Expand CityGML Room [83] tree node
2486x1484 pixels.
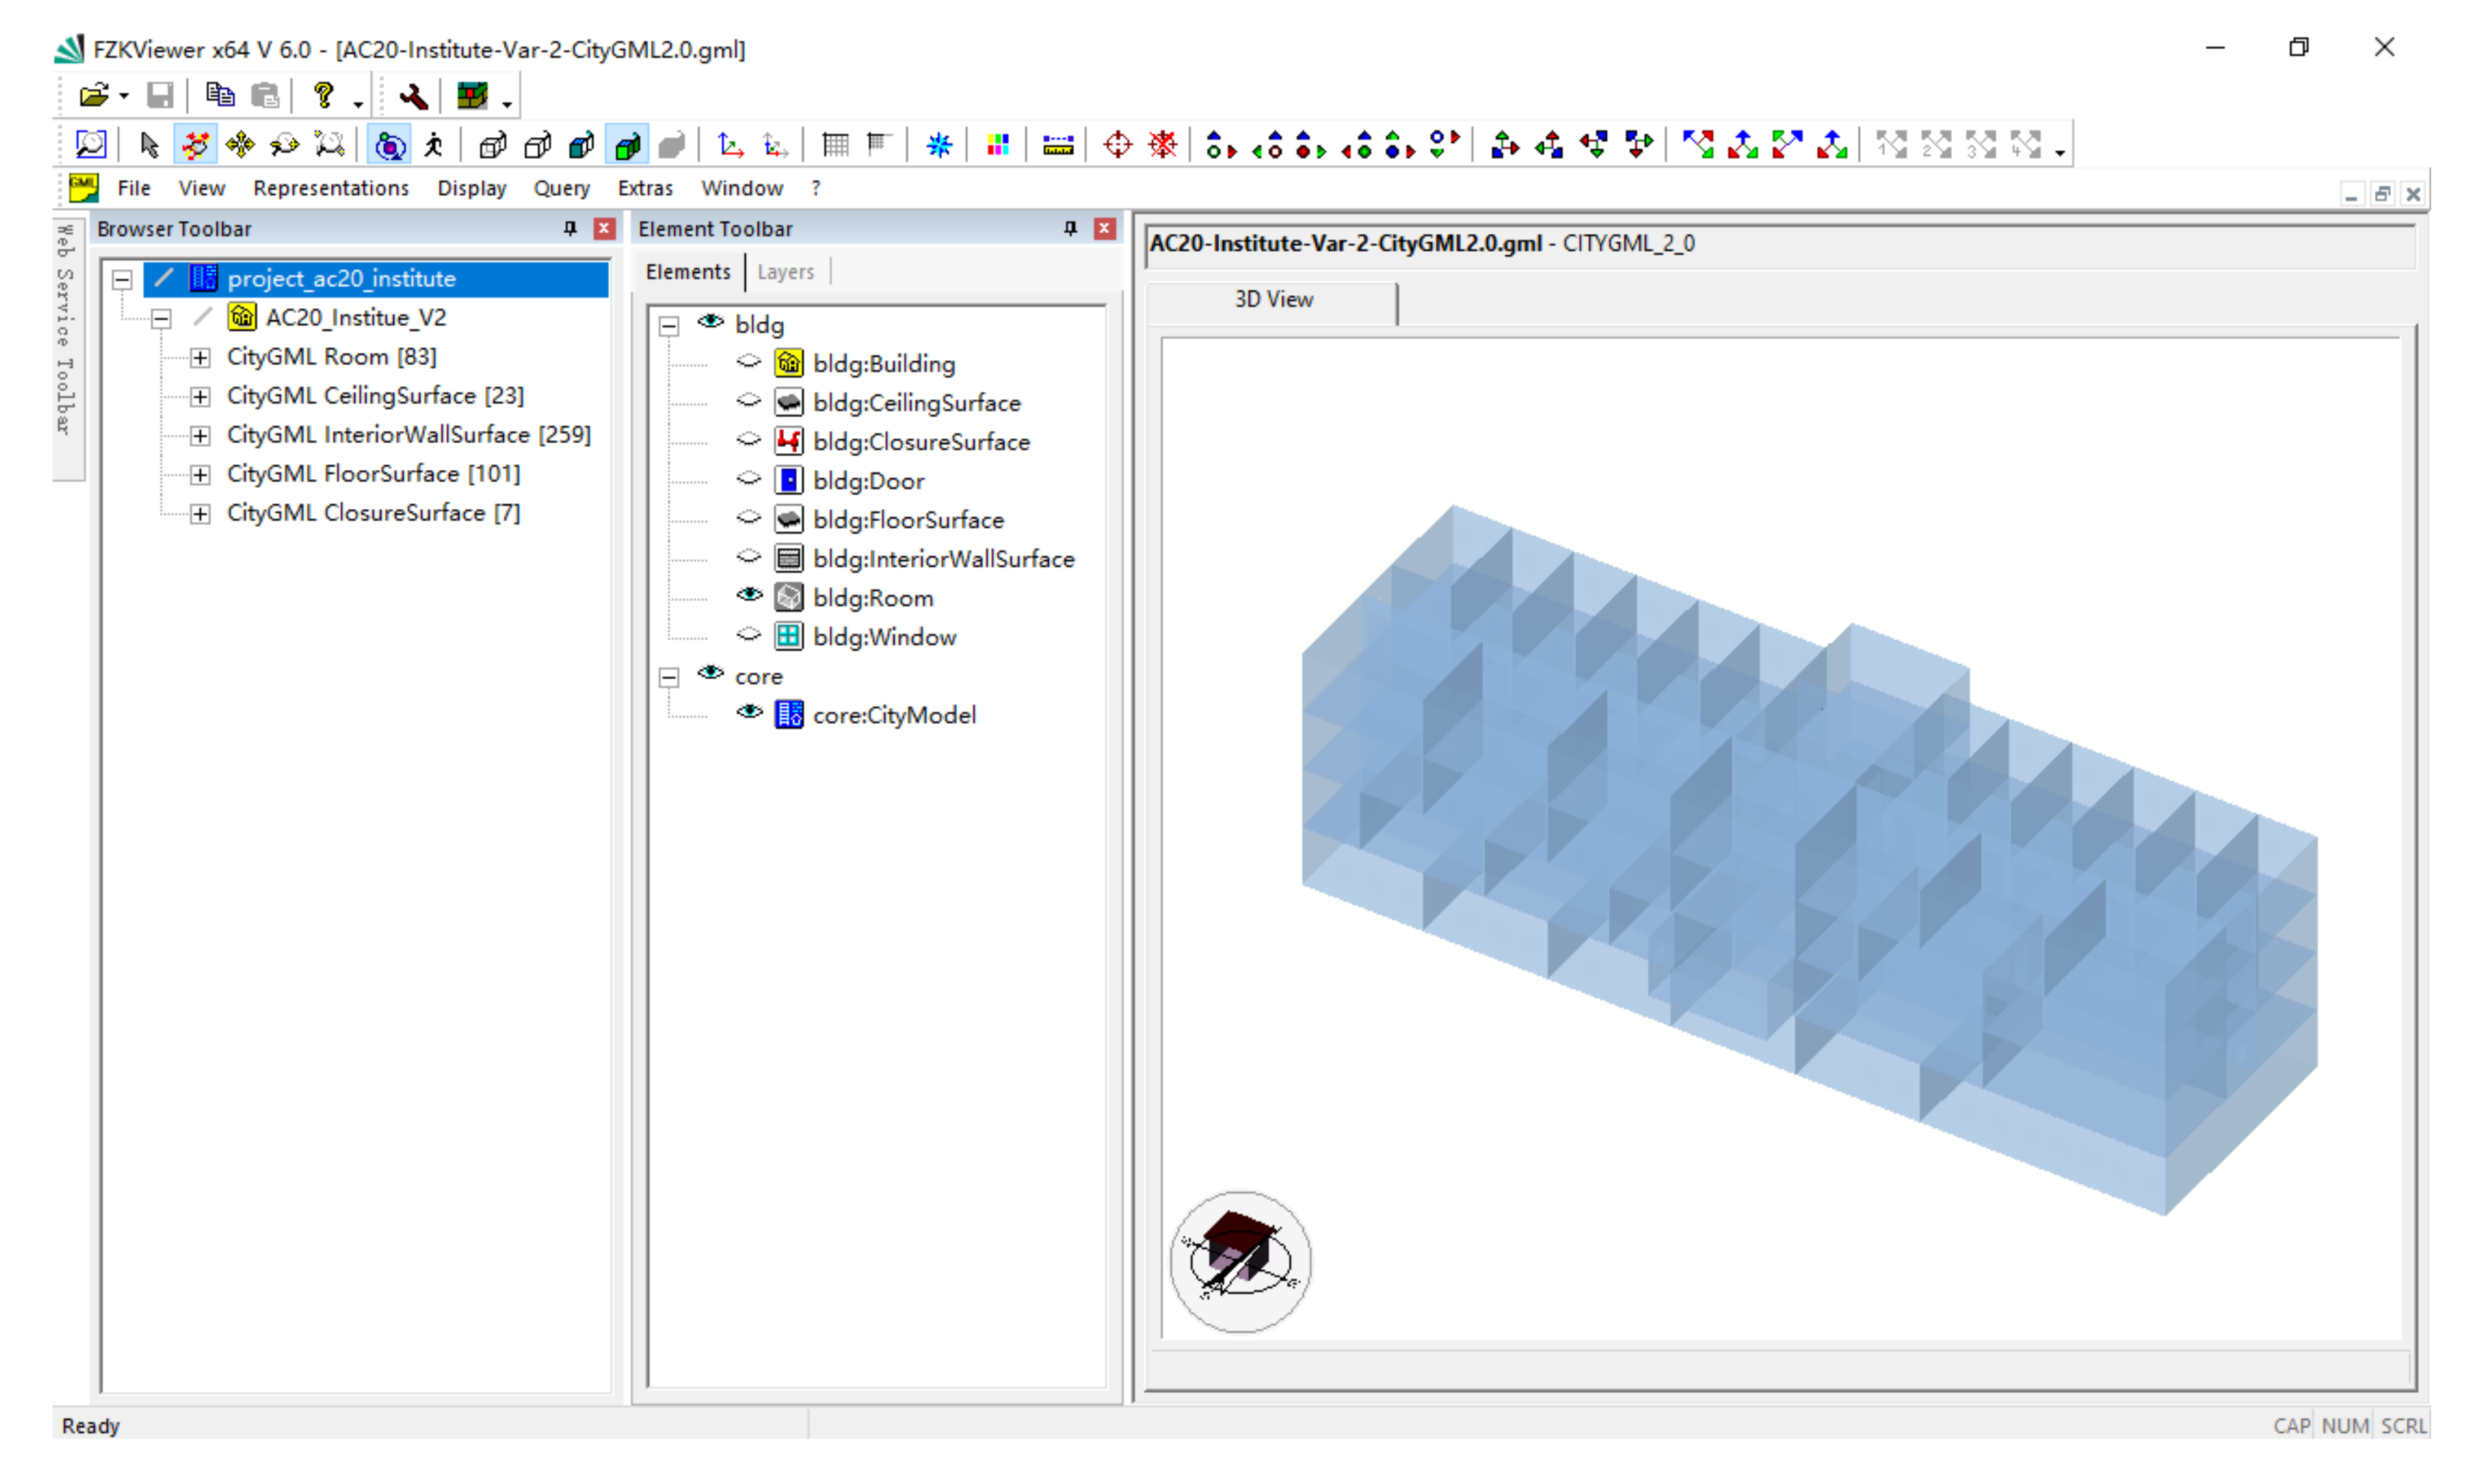(200, 358)
